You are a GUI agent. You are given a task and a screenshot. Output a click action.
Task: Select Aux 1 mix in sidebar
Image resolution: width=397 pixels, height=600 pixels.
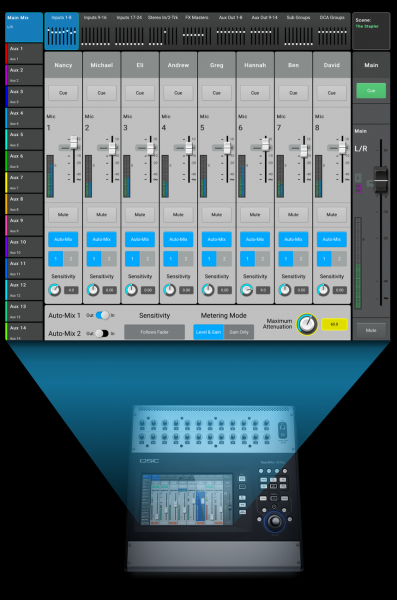(x=24, y=54)
